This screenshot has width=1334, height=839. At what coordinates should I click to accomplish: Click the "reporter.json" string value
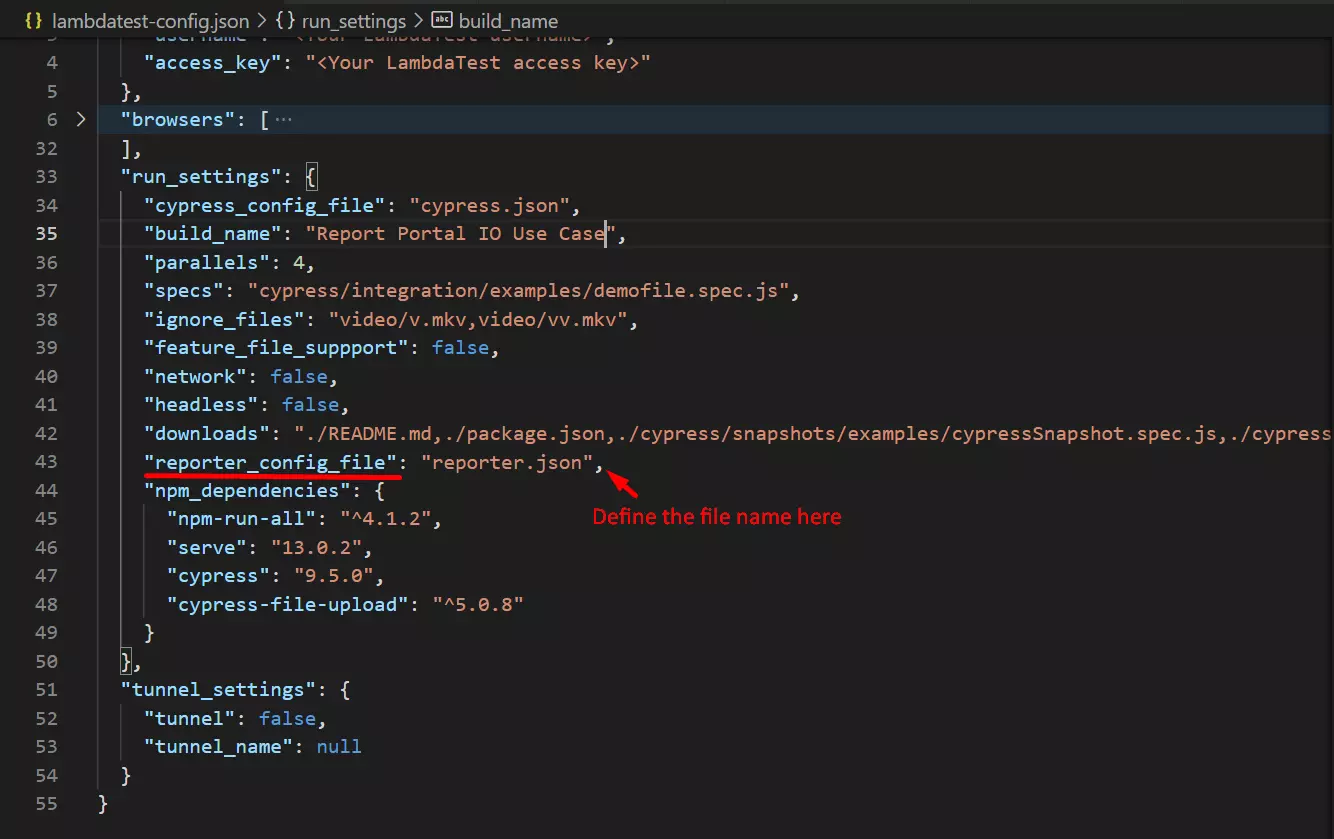pos(507,462)
